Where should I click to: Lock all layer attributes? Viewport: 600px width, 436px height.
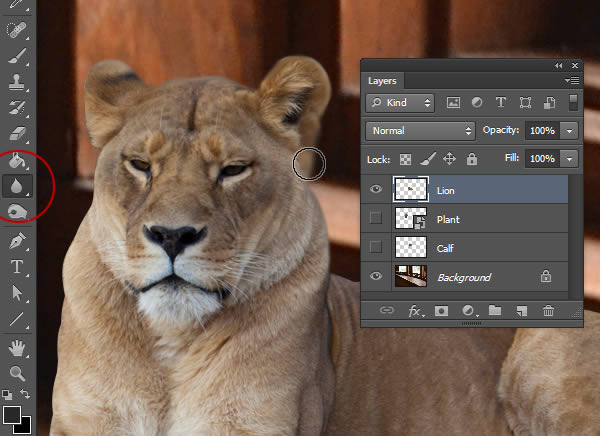point(472,159)
